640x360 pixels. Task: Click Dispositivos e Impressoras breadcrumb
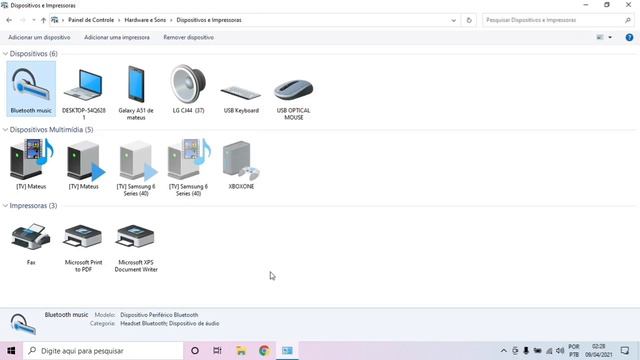209,20
